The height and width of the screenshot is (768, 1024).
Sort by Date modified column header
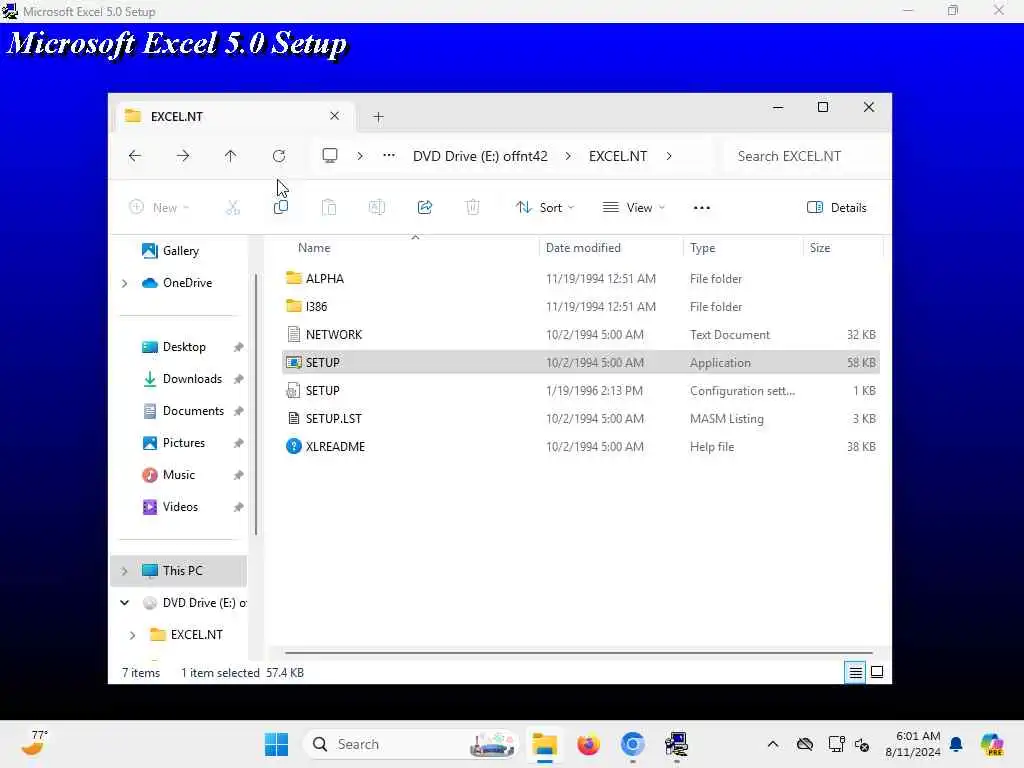point(583,248)
